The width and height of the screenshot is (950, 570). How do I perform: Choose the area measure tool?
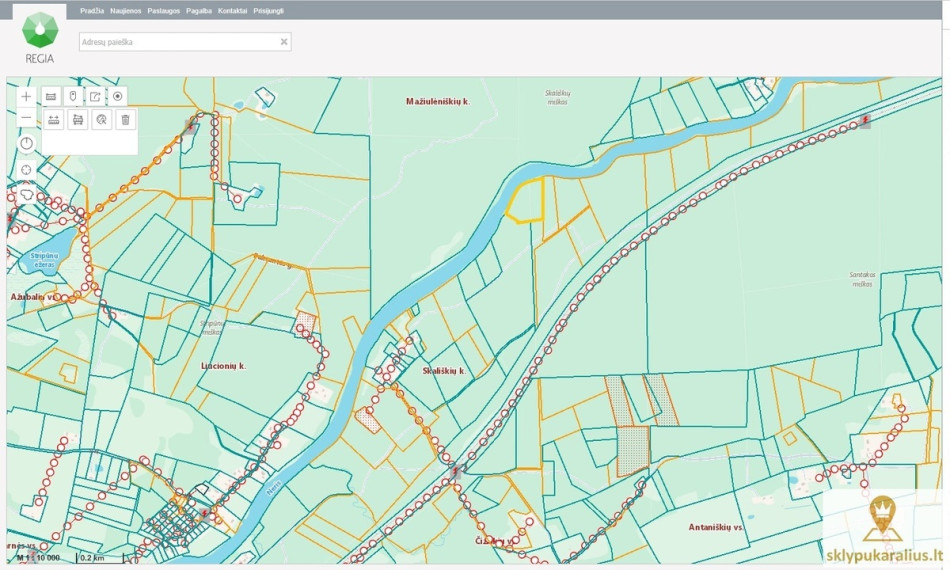78,119
